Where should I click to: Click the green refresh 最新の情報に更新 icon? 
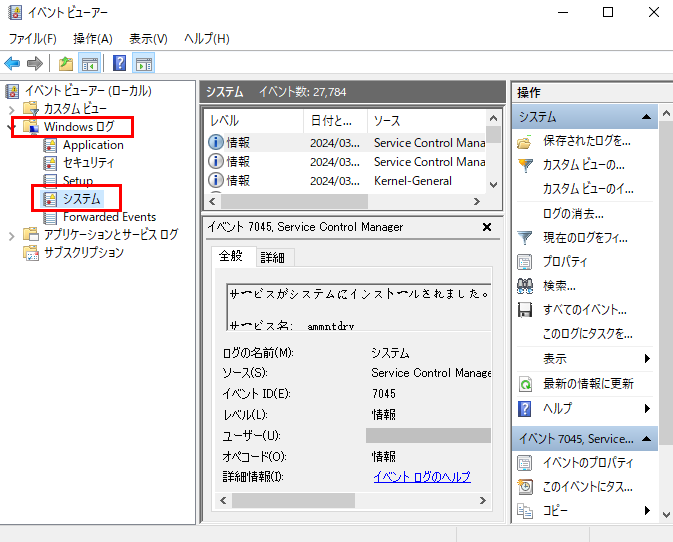tap(525, 384)
